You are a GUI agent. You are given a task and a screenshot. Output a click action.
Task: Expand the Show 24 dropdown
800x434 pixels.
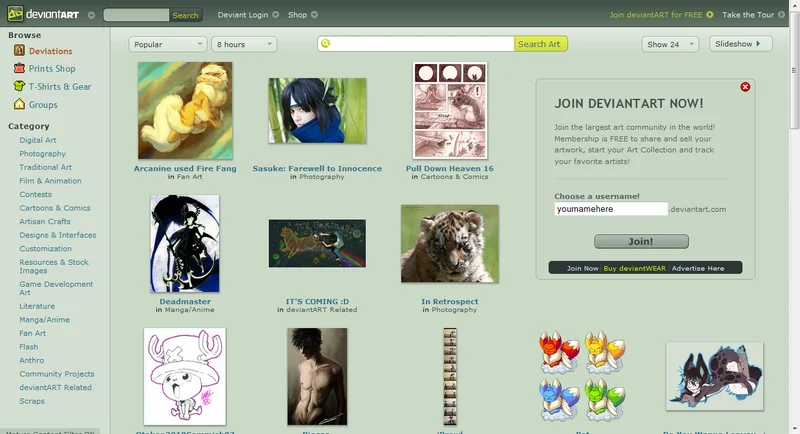(x=670, y=44)
